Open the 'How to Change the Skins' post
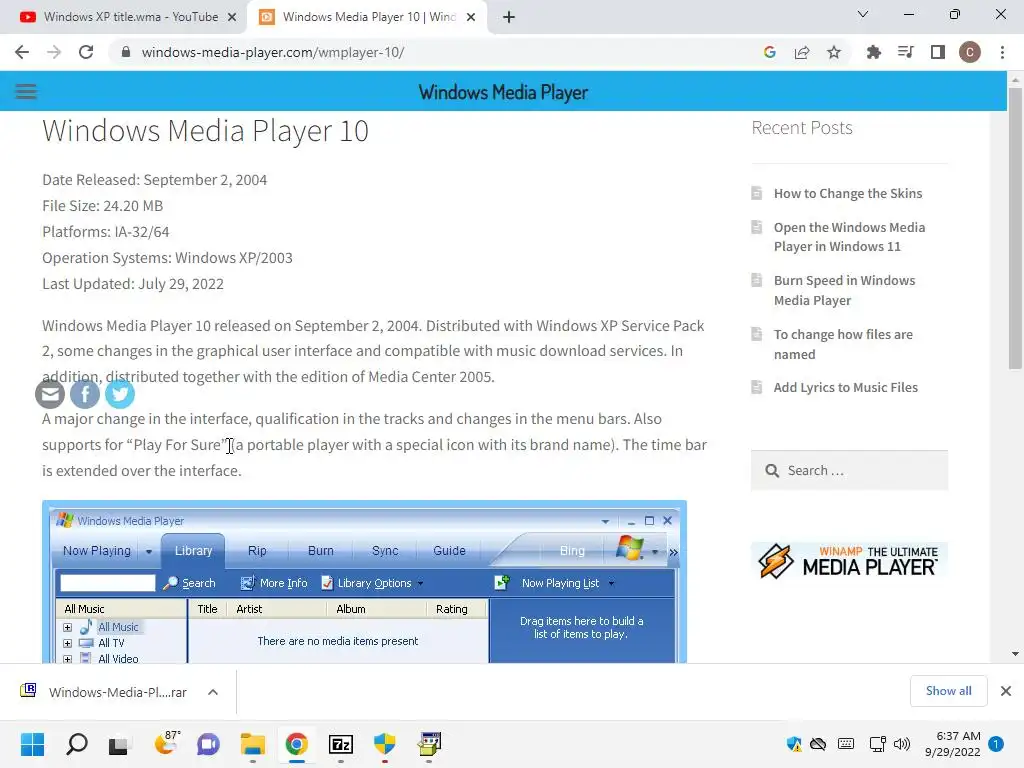1024x768 pixels. click(x=848, y=193)
